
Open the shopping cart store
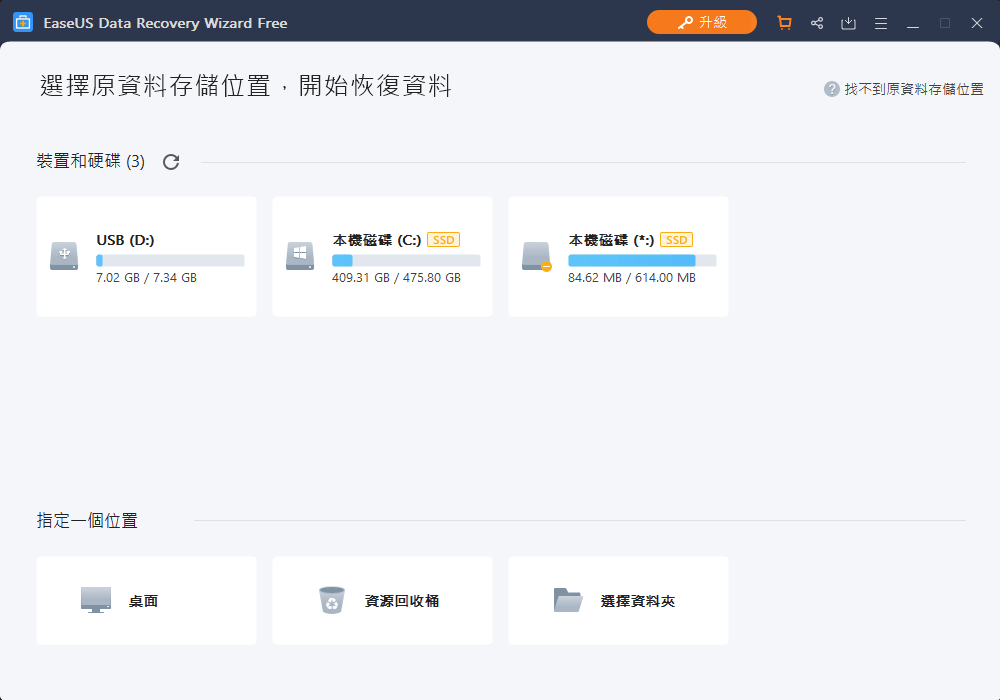click(x=784, y=22)
